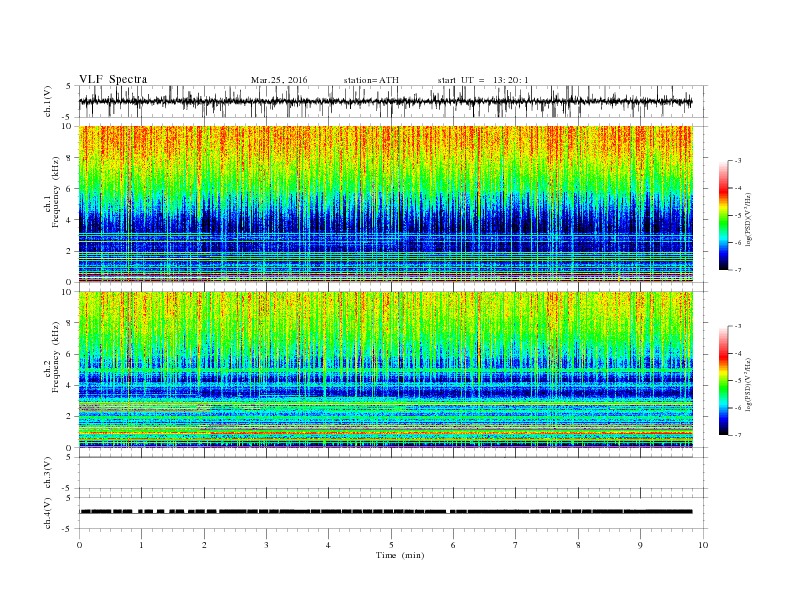Screen dimensions: 792x612
Task: Click the ch.1 voltage waveform trace
Action: pos(385,101)
